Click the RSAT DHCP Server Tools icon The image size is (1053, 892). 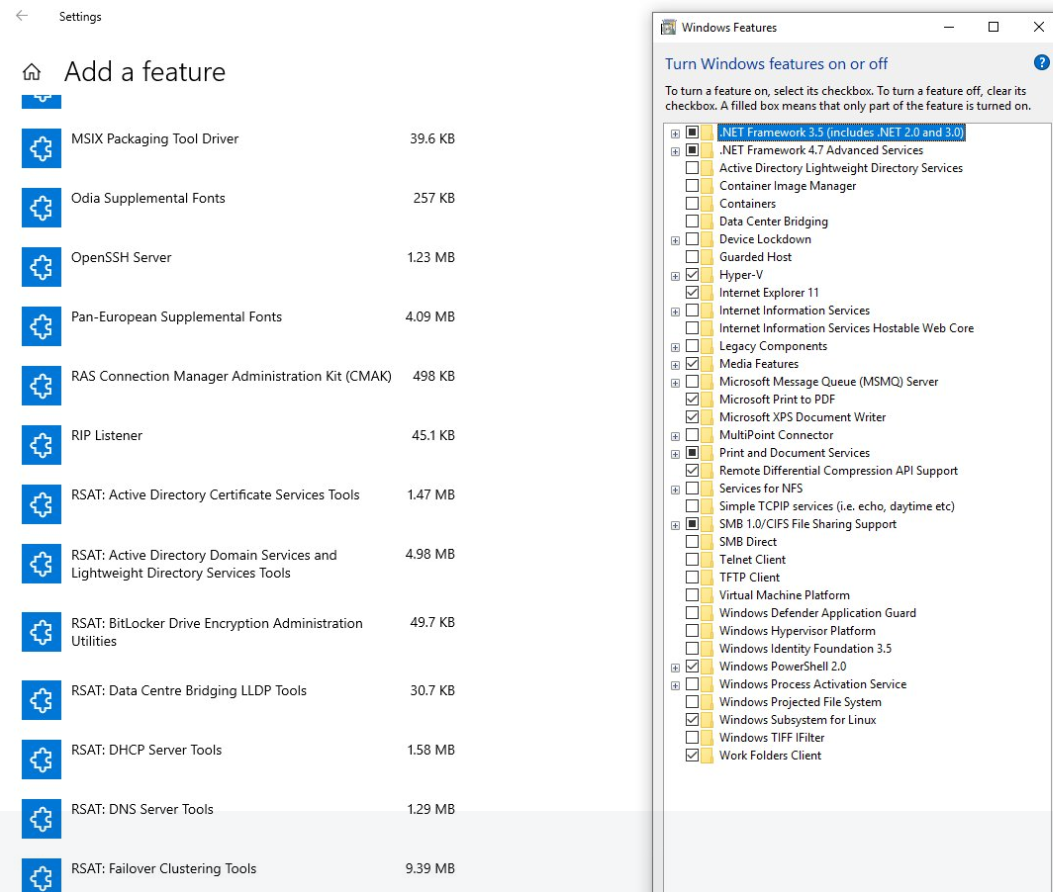coord(41,759)
